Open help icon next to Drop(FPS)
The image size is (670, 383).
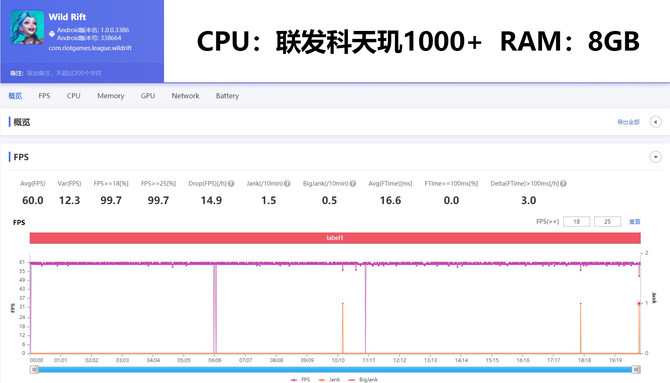(x=231, y=183)
